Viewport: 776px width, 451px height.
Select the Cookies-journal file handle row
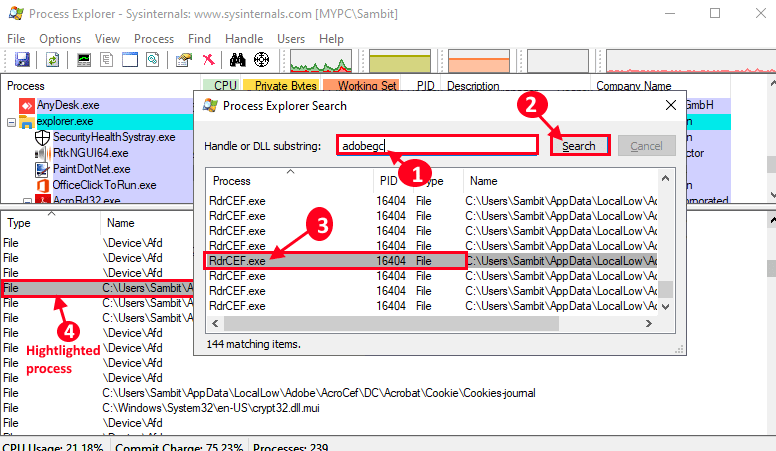(x=385, y=393)
